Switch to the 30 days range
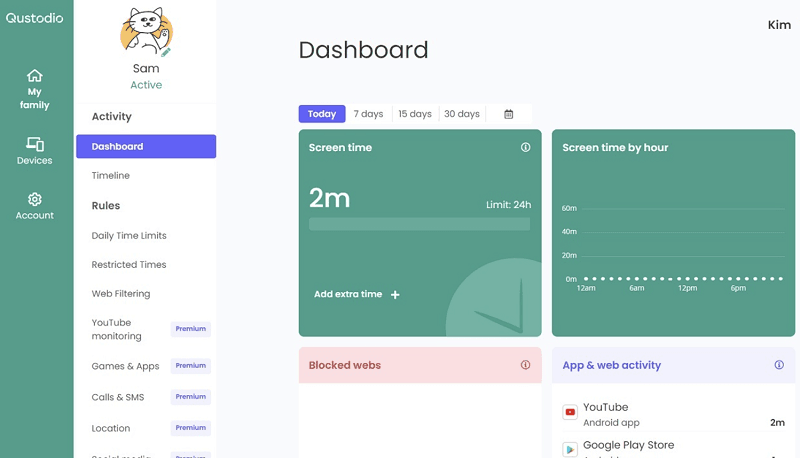The width and height of the screenshot is (800, 458). (x=462, y=114)
